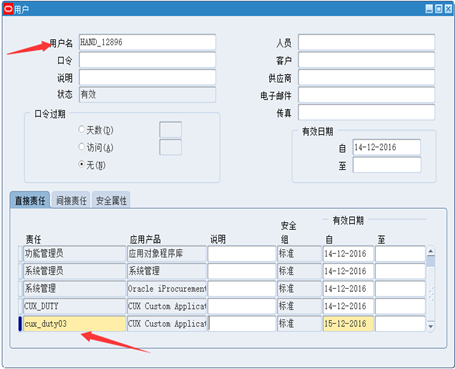Viewport: 455px width, 369px height.
Task: Click the 天数 value box
Action: pyautogui.click(x=170, y=130)
